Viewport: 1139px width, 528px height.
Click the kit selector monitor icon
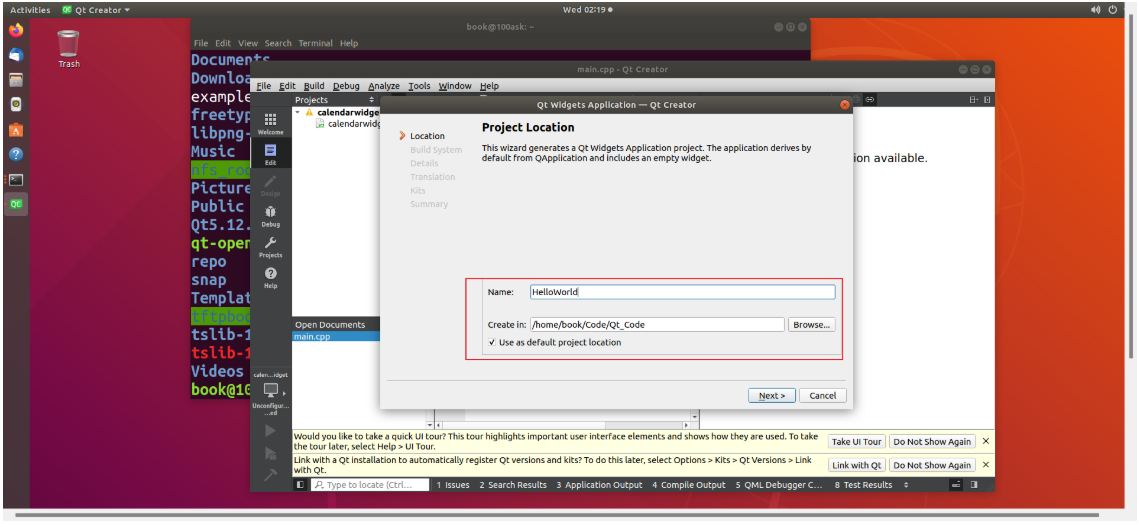(x=270, y=390)
